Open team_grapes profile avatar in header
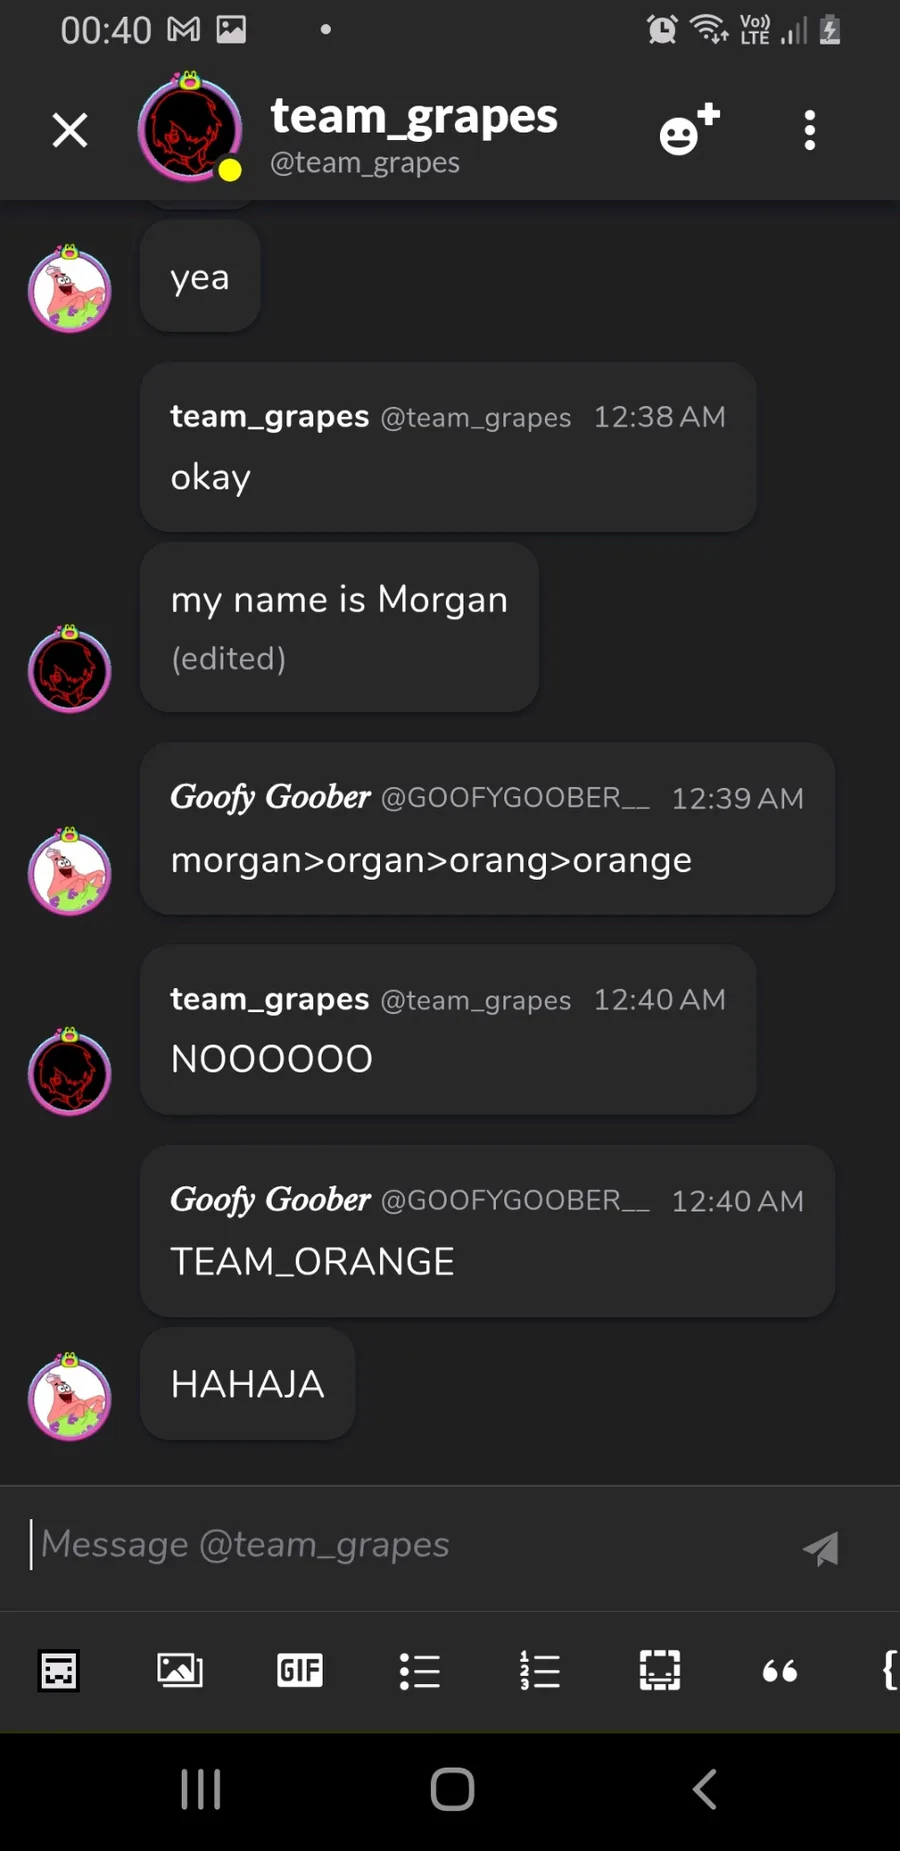The image size is (900, 1851). coord(190,127)
